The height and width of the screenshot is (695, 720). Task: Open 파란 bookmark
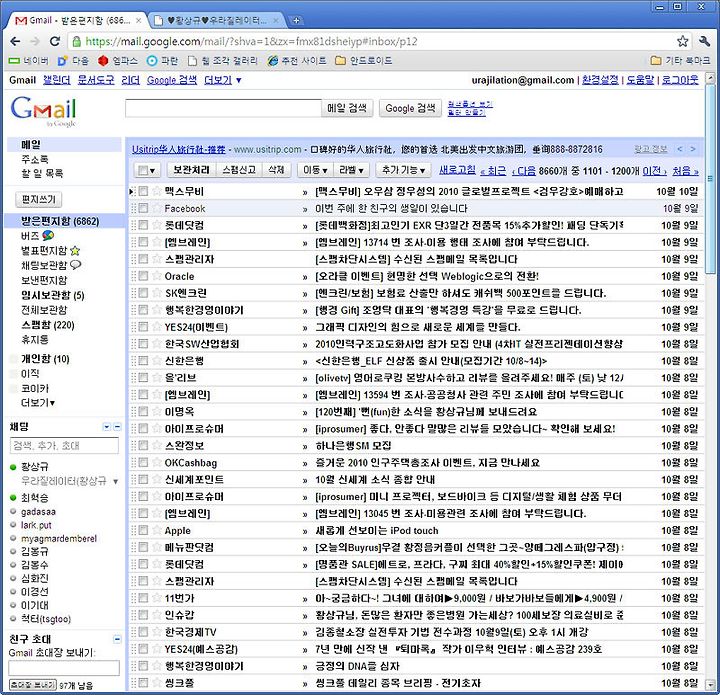163,61
